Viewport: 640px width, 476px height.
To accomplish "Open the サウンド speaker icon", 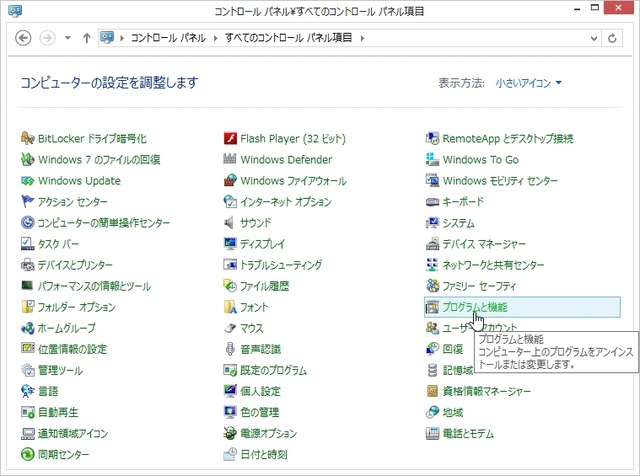I will coord(230,222).
